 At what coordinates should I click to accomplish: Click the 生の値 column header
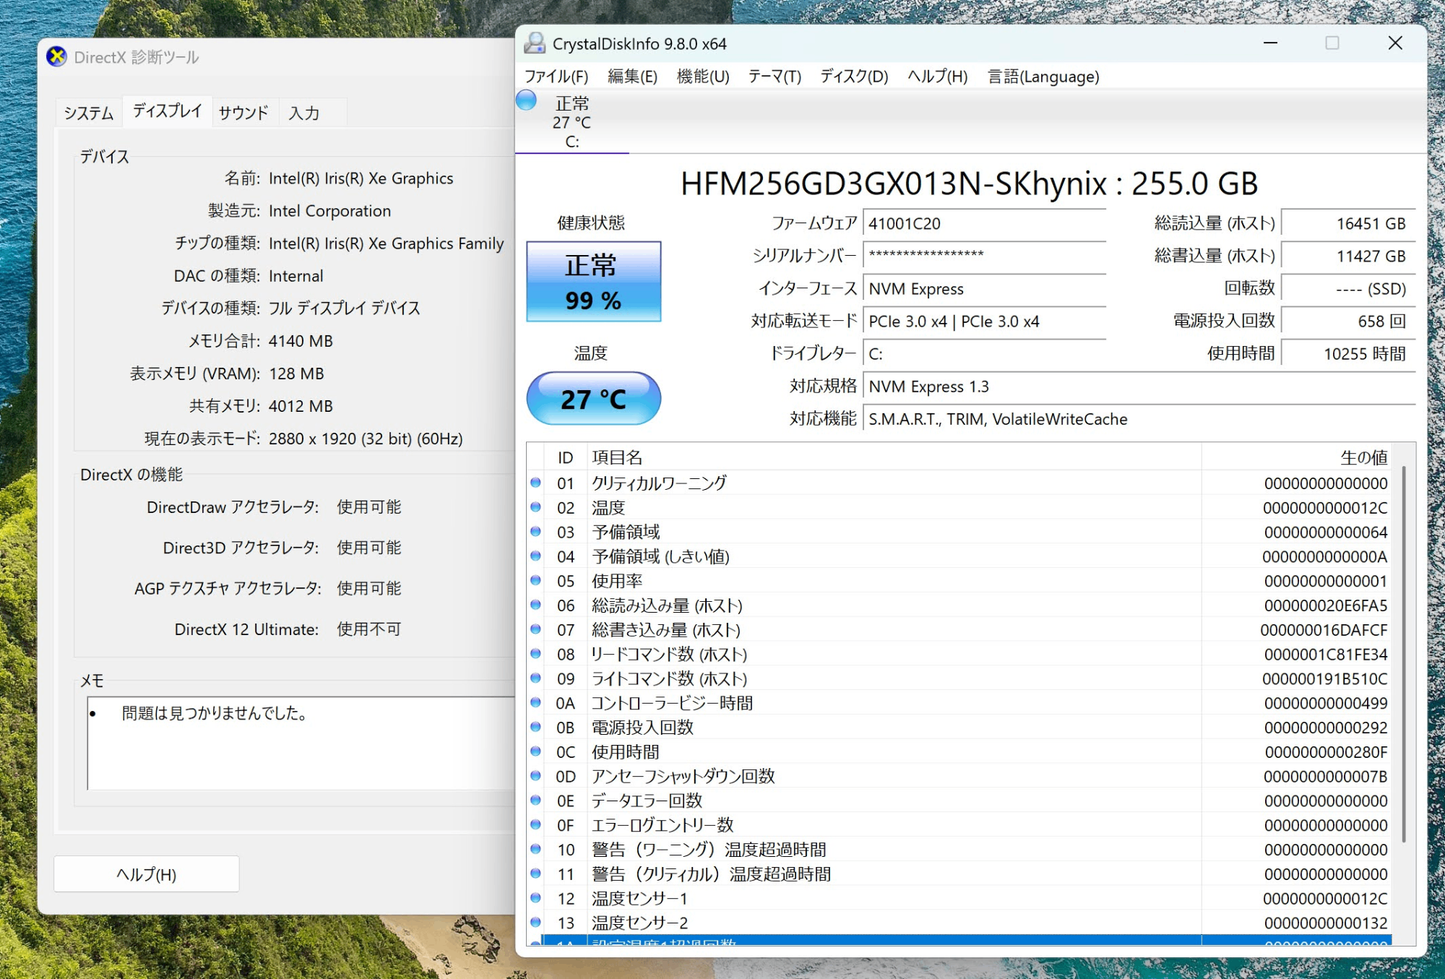1297,457
